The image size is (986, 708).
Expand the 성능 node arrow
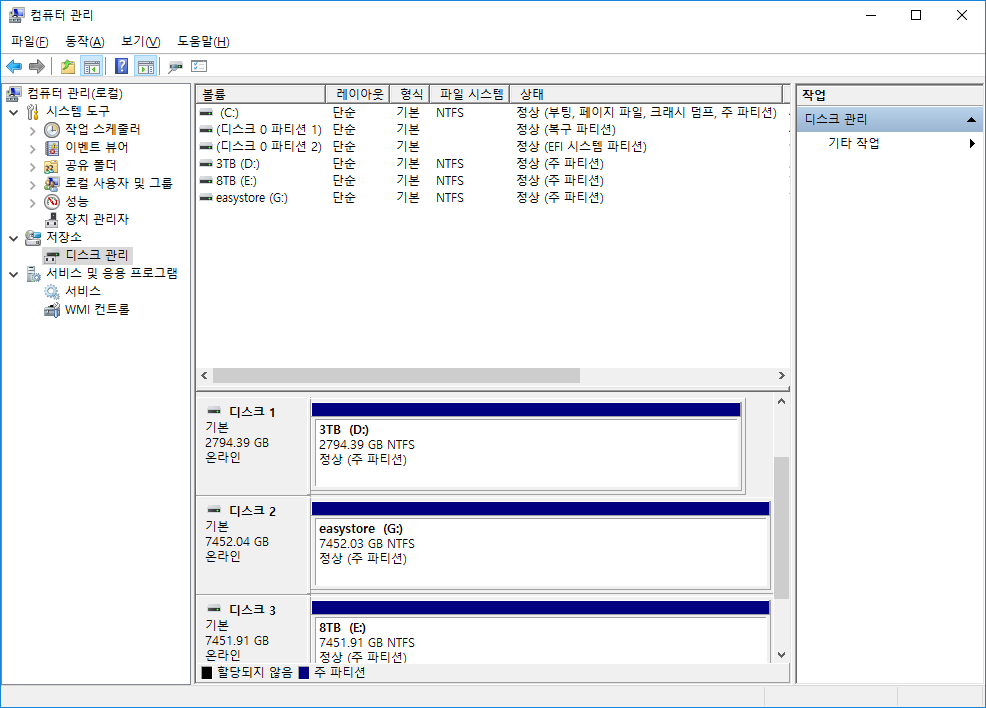pyautogui.click(x=33, y=202)
